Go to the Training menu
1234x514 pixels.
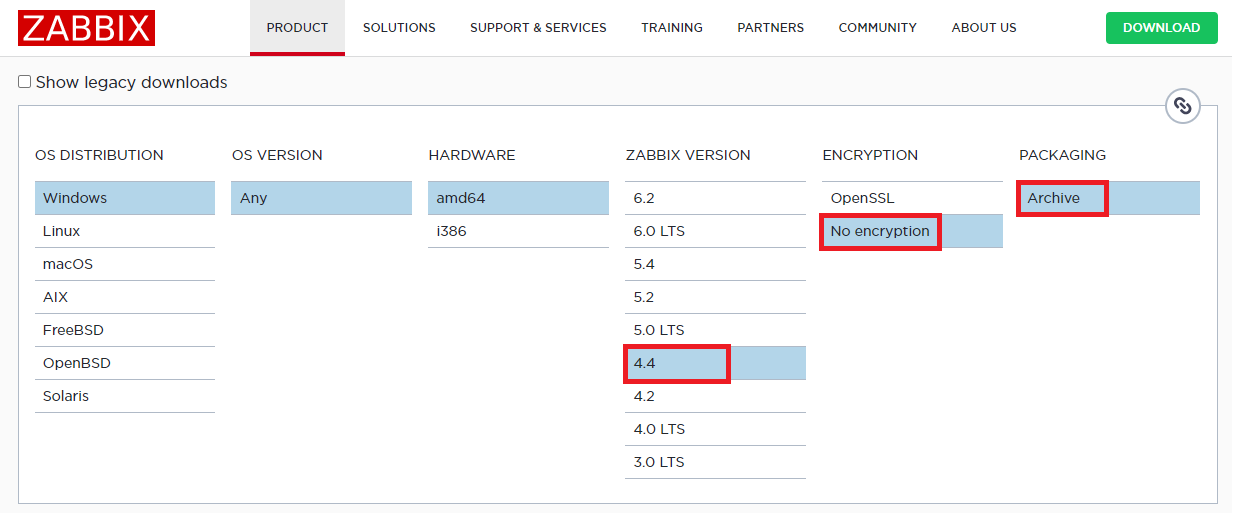672,28
